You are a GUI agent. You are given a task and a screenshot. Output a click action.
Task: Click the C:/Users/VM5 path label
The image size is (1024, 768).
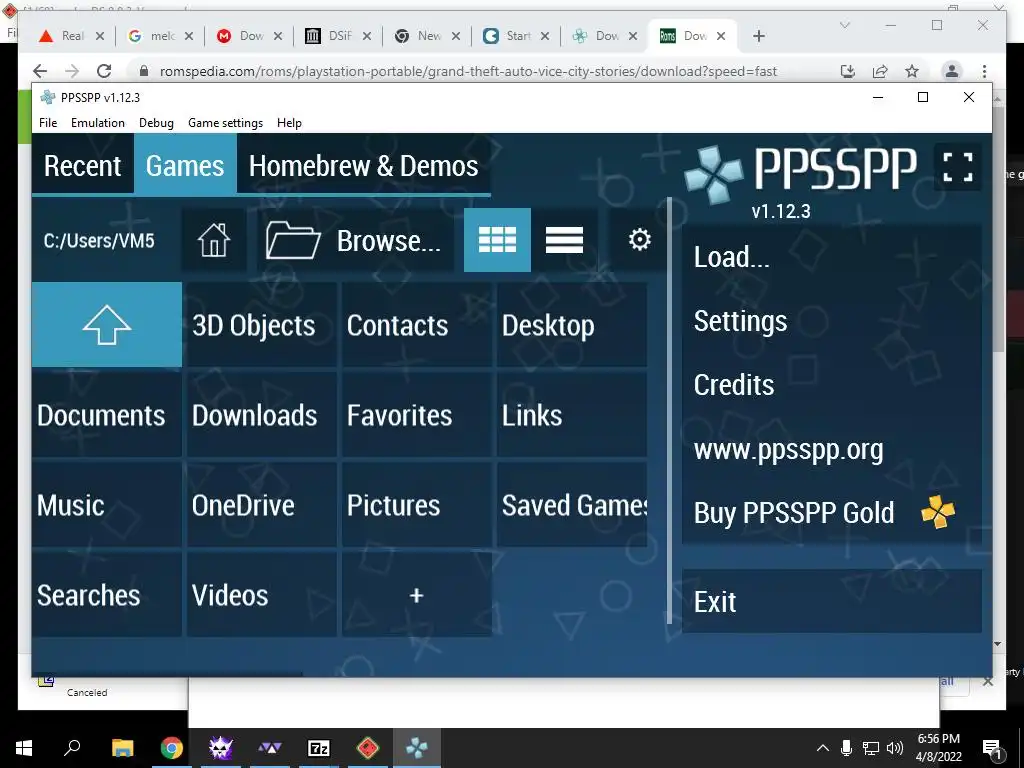99,241
